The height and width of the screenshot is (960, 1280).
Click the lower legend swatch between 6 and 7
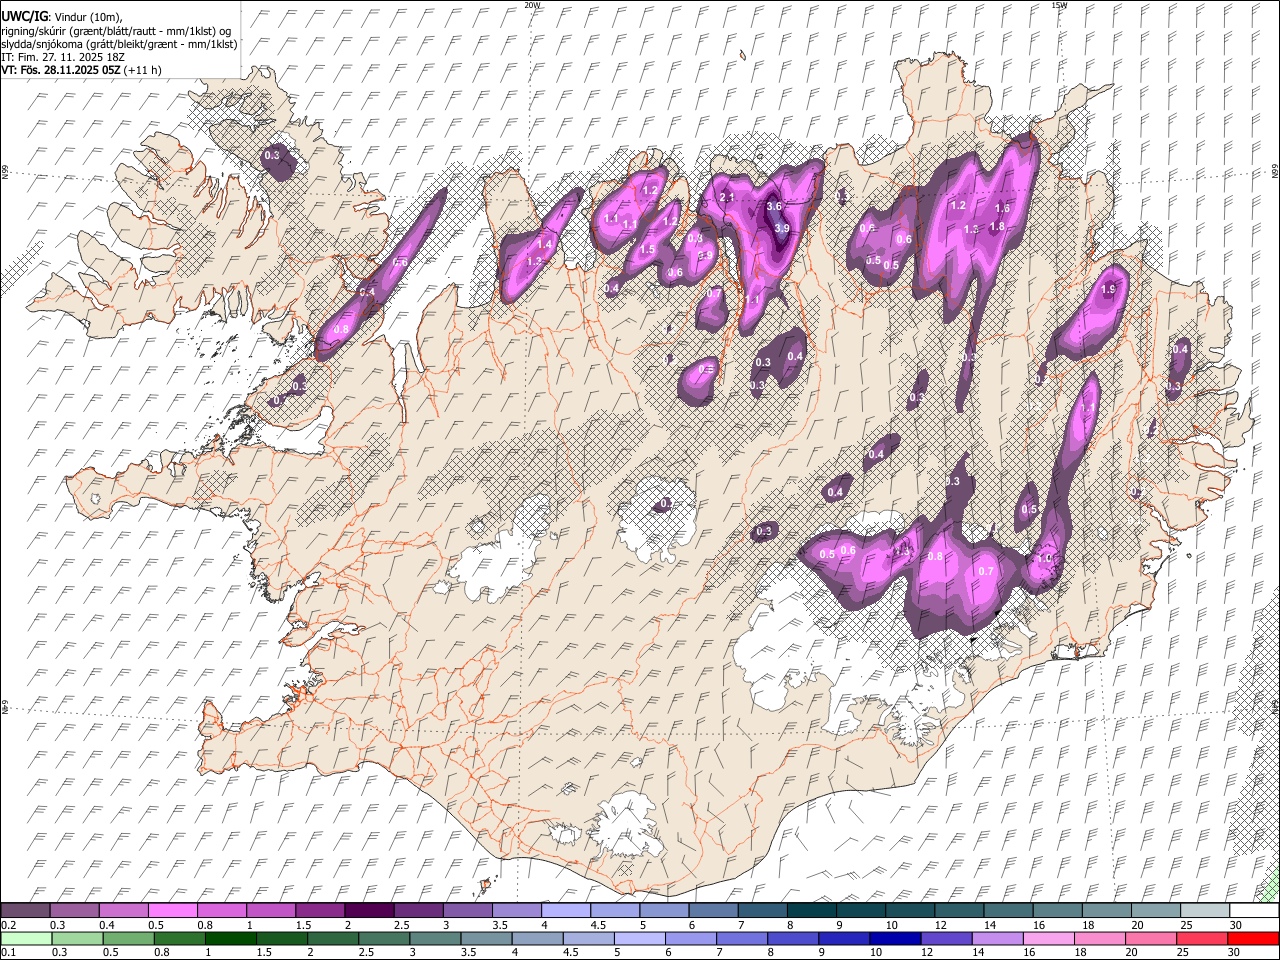tap(691, 939)
